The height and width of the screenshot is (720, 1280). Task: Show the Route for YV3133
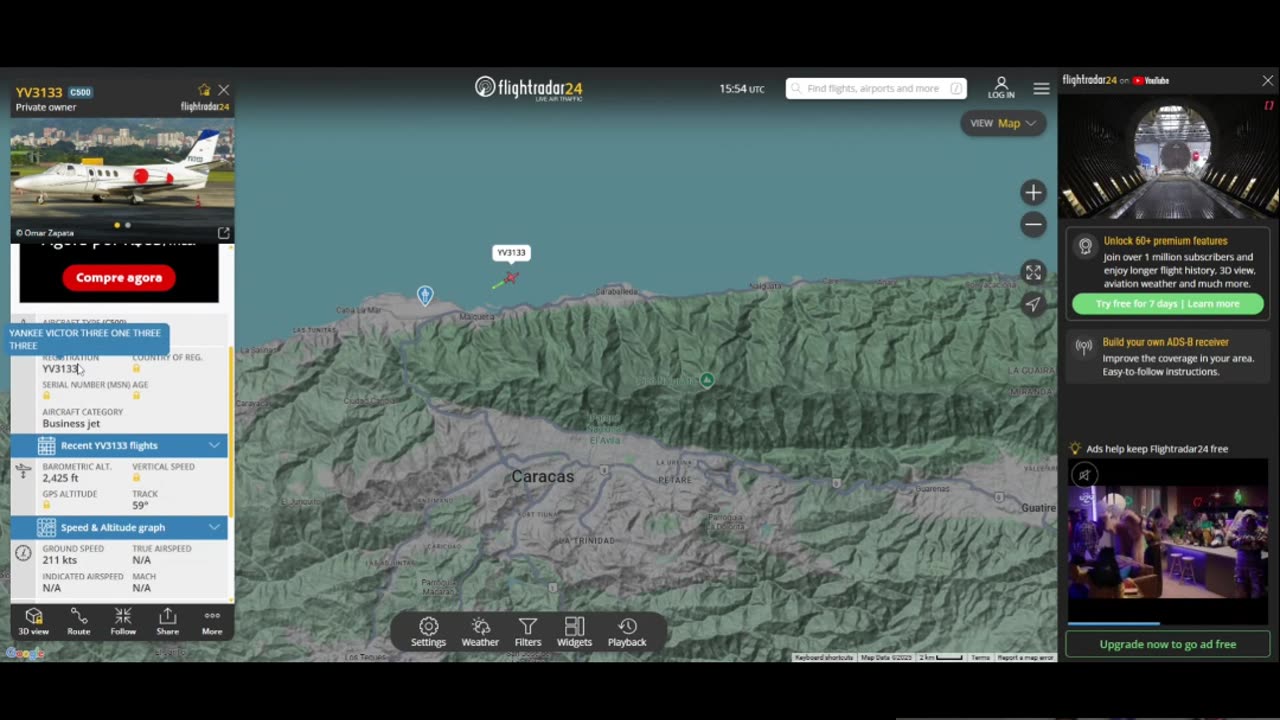click(78, 621)
